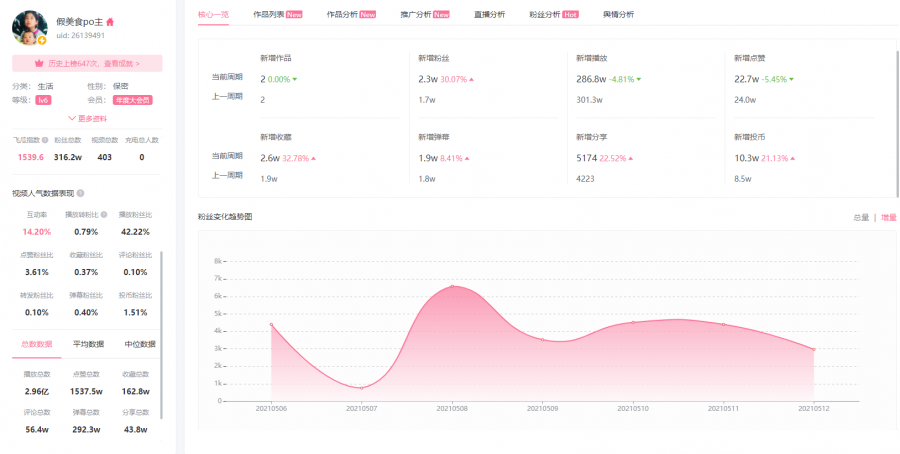Click the 新增分享 value 5174

[x=587, y=158]
